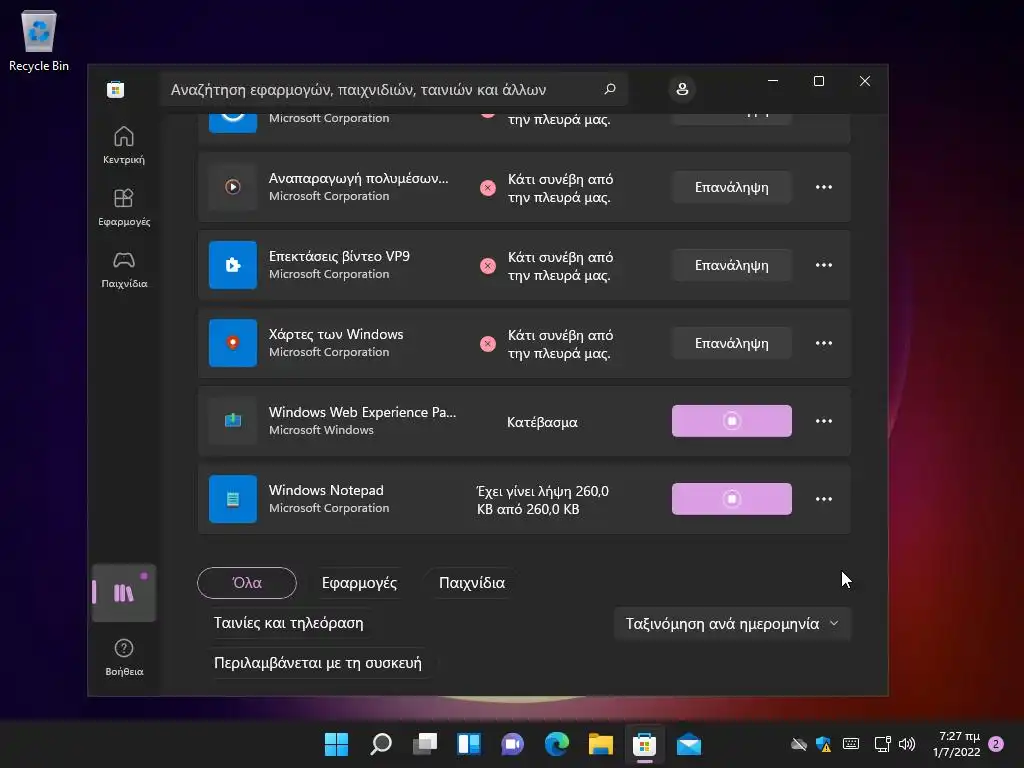Open the Windows Start menu

click(x=336, y=744)
